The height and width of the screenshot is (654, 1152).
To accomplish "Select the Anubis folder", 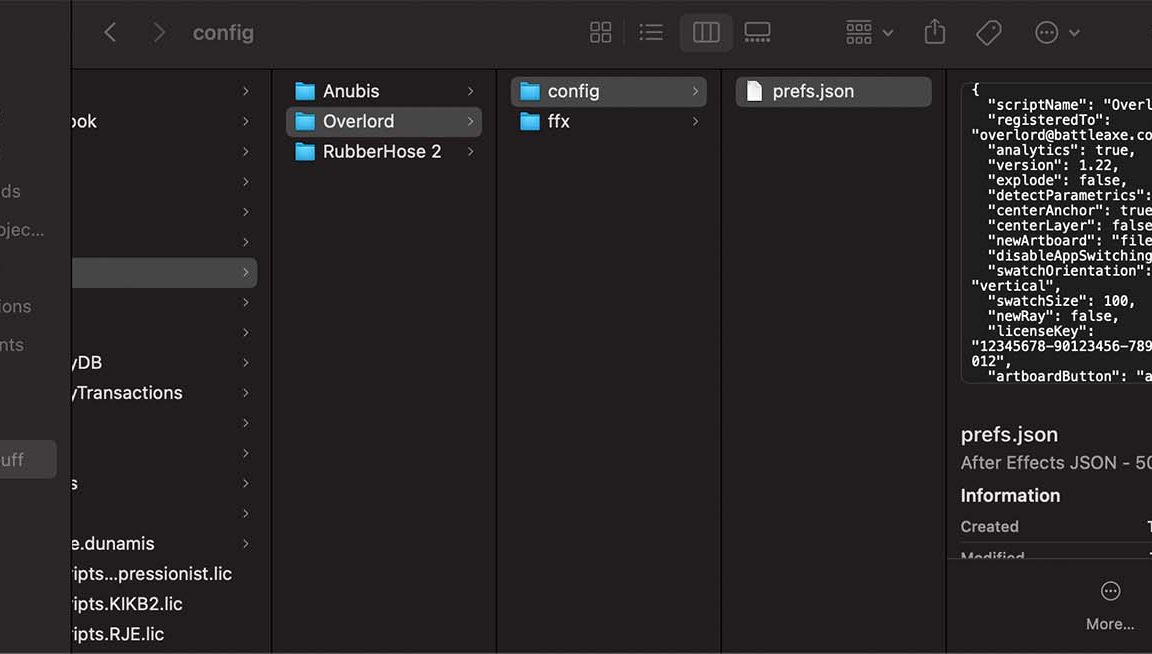I will tap(351, 91).
